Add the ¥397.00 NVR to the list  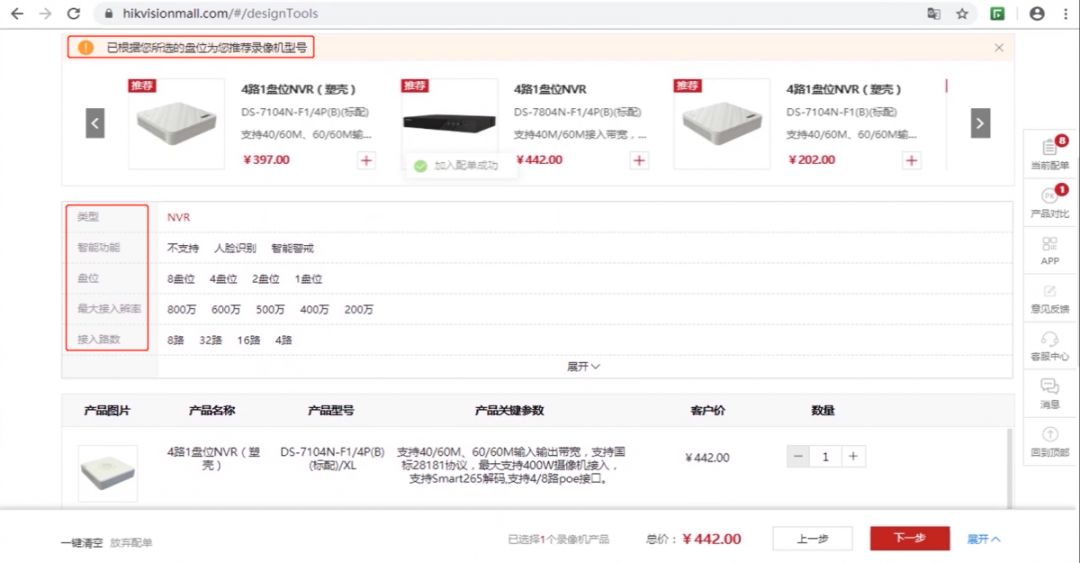coord(366,161)
